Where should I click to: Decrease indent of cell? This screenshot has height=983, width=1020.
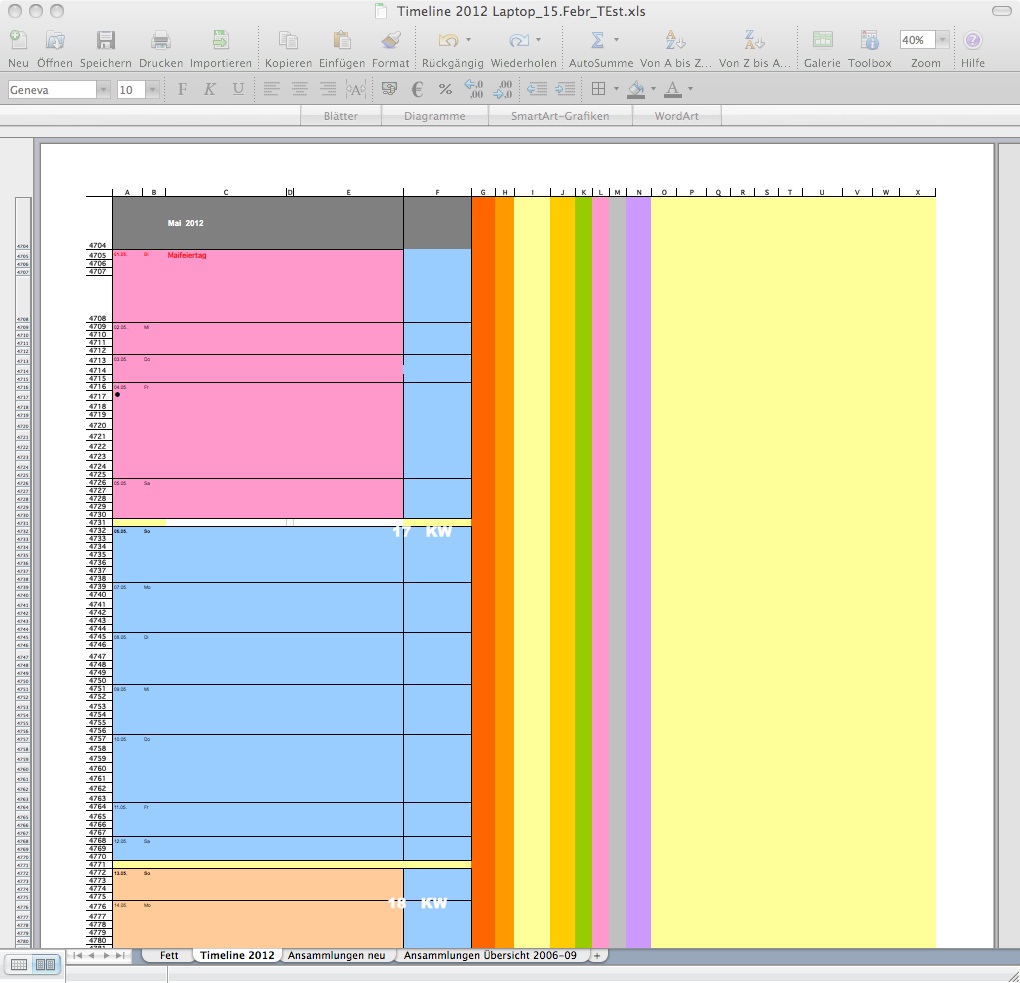click(537, 89)
